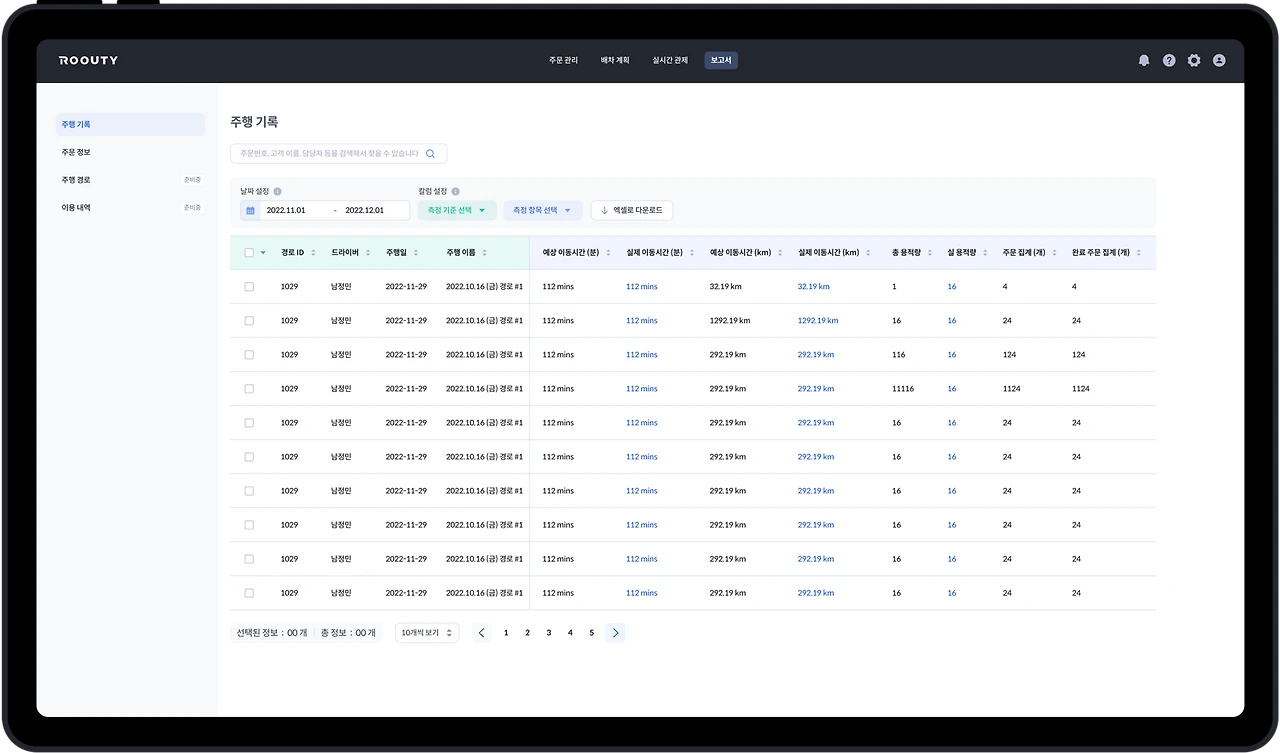Sort by the 총 용적량 column
This screenshot has height=753, width=1280.
[930, 253]
